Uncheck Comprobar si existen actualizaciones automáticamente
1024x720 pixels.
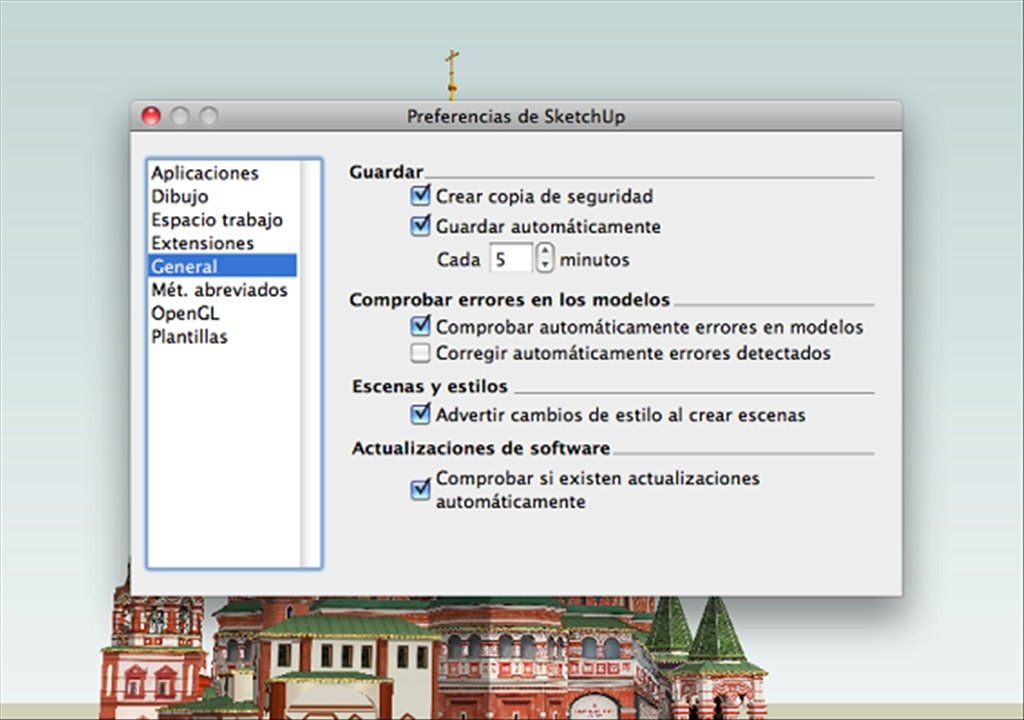420,489
